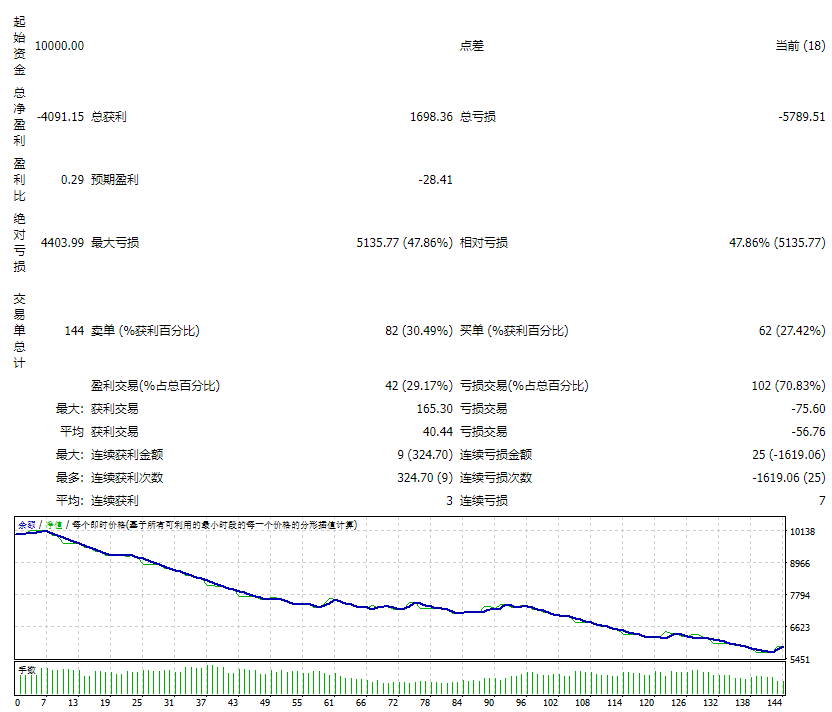This screenshot has height=712, width=832.
Task: Select the 卖单 statistic 82 (30.49%)
Action: pos(420,330)
